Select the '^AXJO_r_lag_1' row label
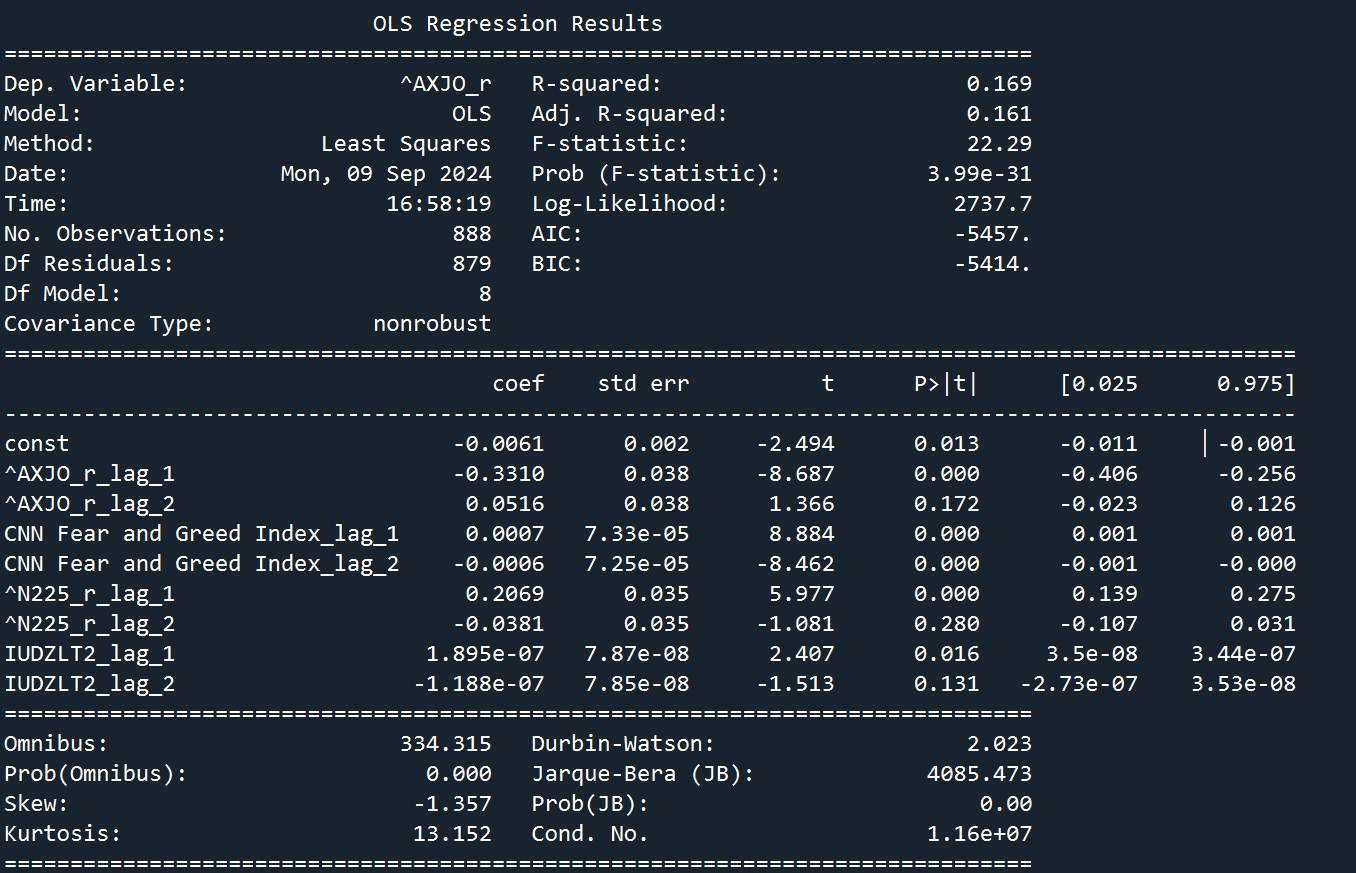Screen dimensions: 1356x873 tap(89, 474)
